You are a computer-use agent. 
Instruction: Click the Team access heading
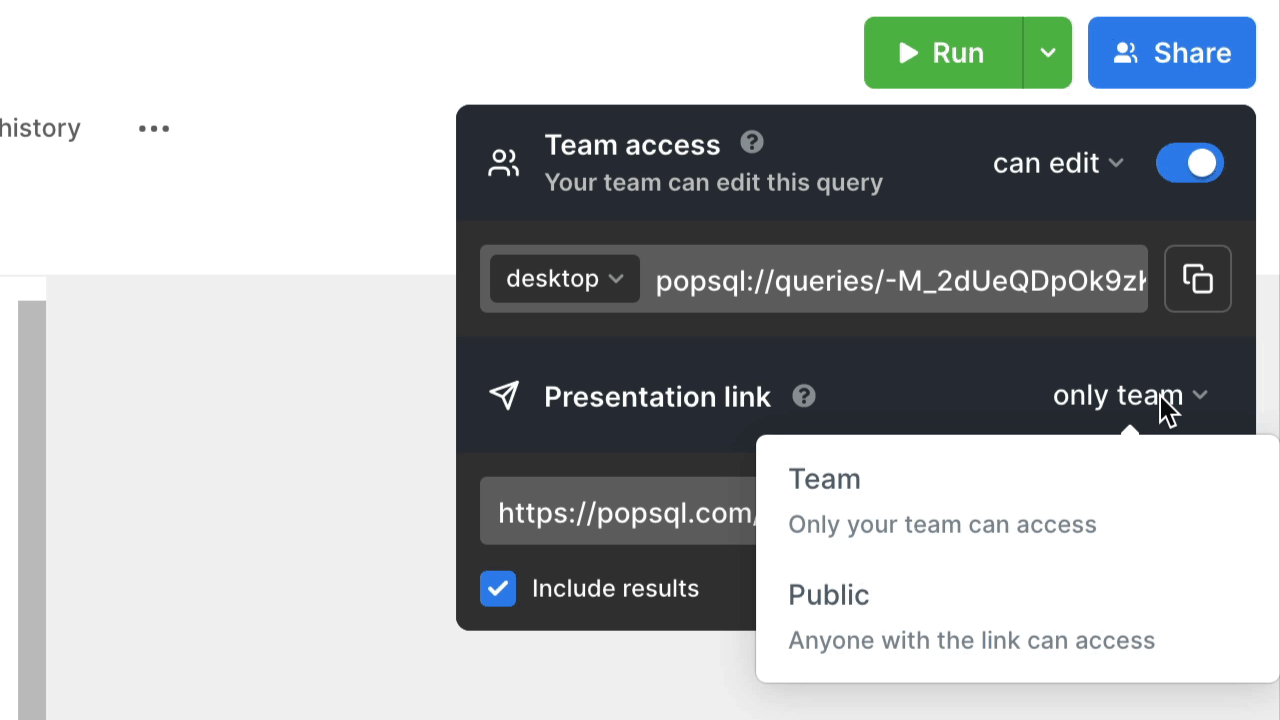[x=632, y=145]
